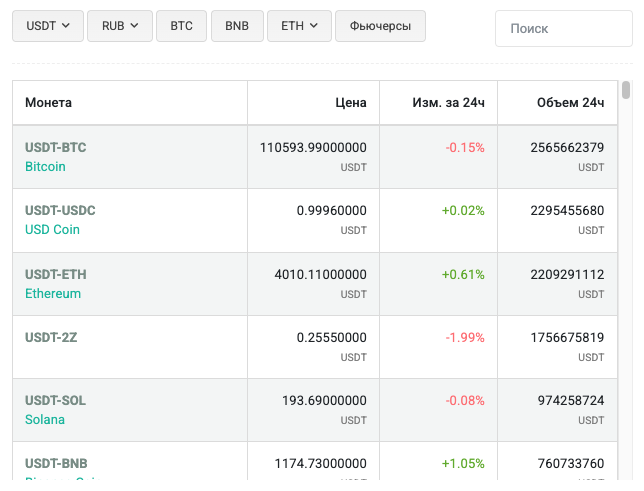This screenshot has height=491, width=644.
Task: Open the USDT market dropdown
Action: pyautogui.click(x=47, y=26)
